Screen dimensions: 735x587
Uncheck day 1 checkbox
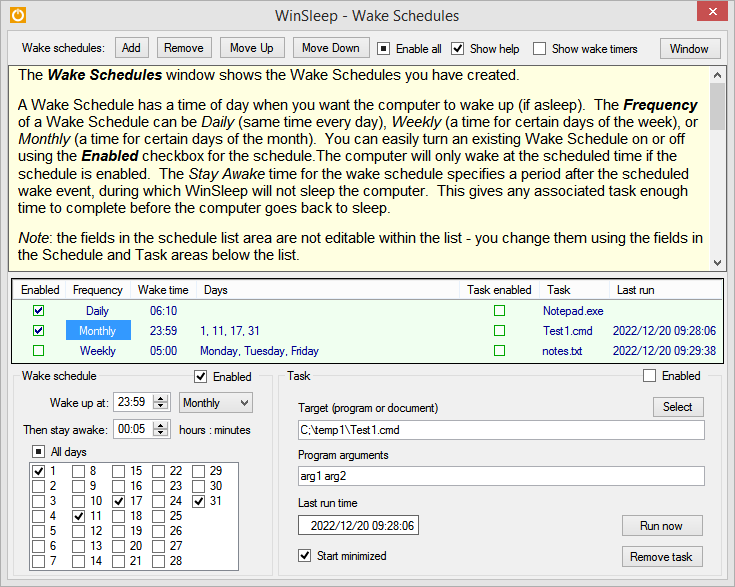coord(38,471)
